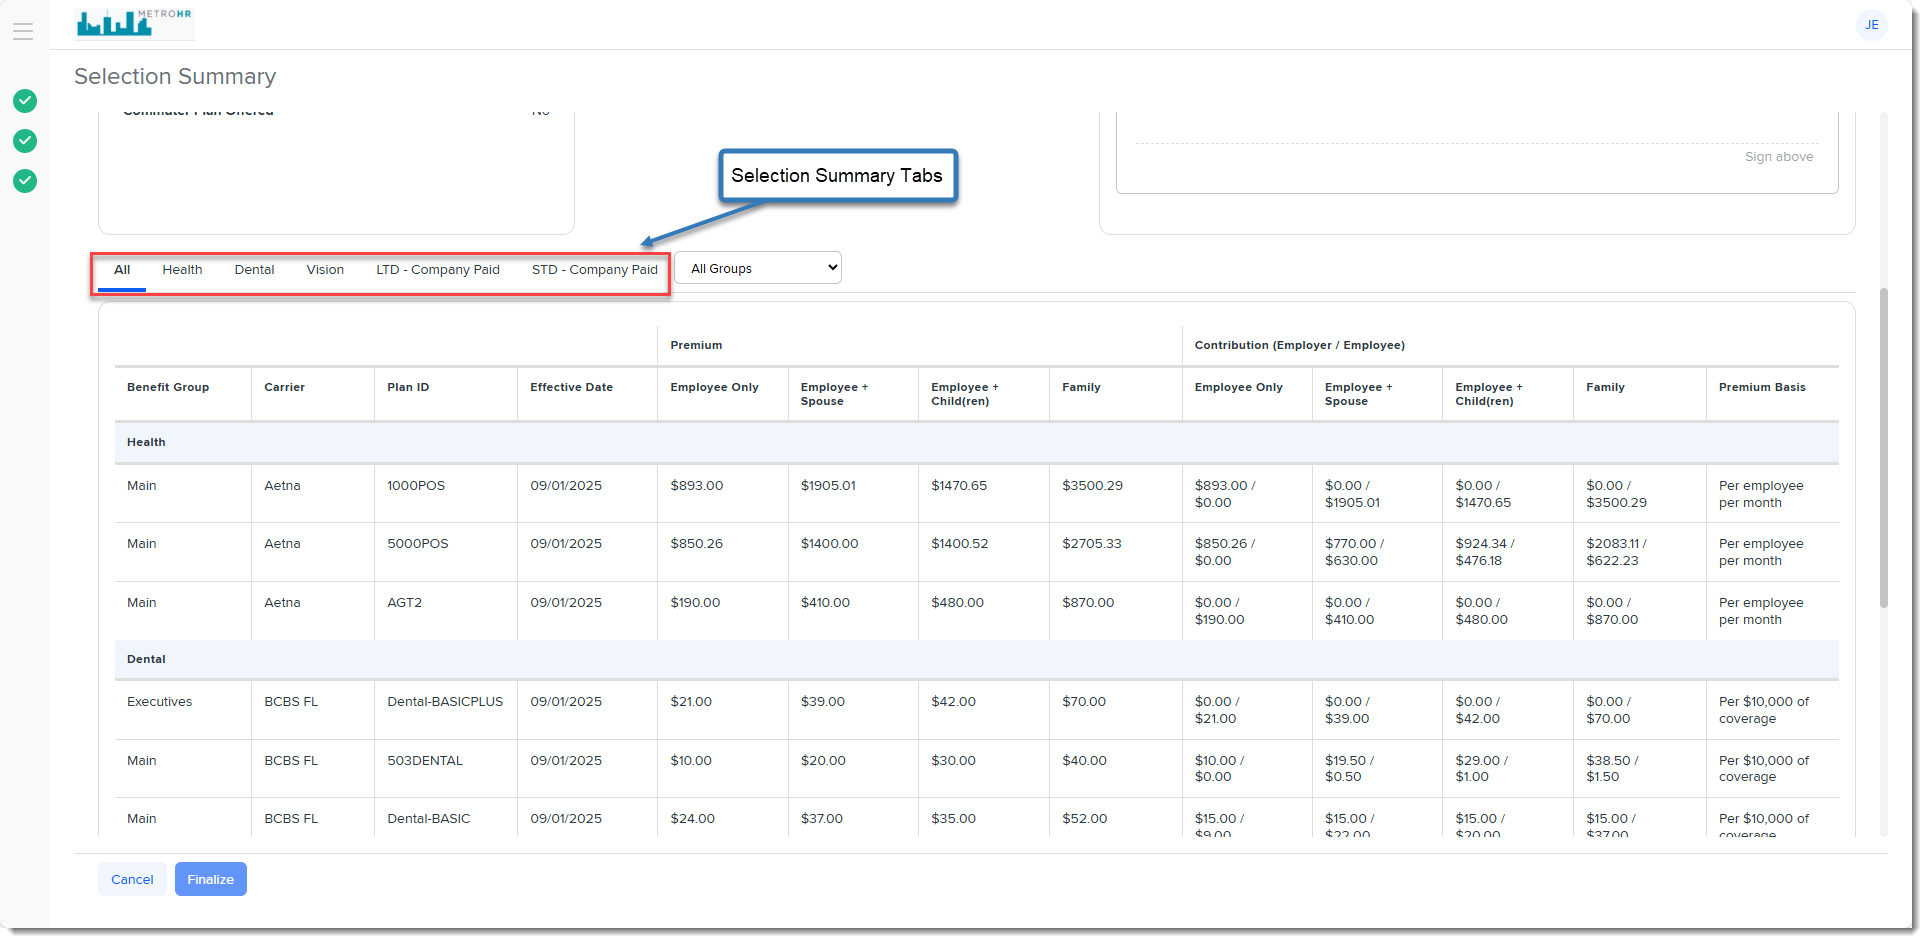Click the Finalize button
The height and width of the screenshot is (943, 1927).
[x=210, y=879]
